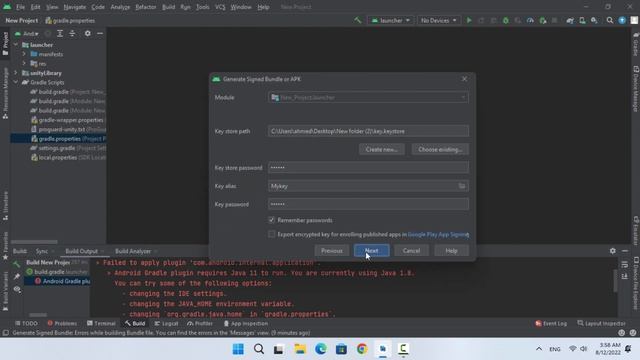Viewport: 640px width, 360px height.
Task: Switch to the Sync tab
Action: pyautogui.click(x=42, y=251)
